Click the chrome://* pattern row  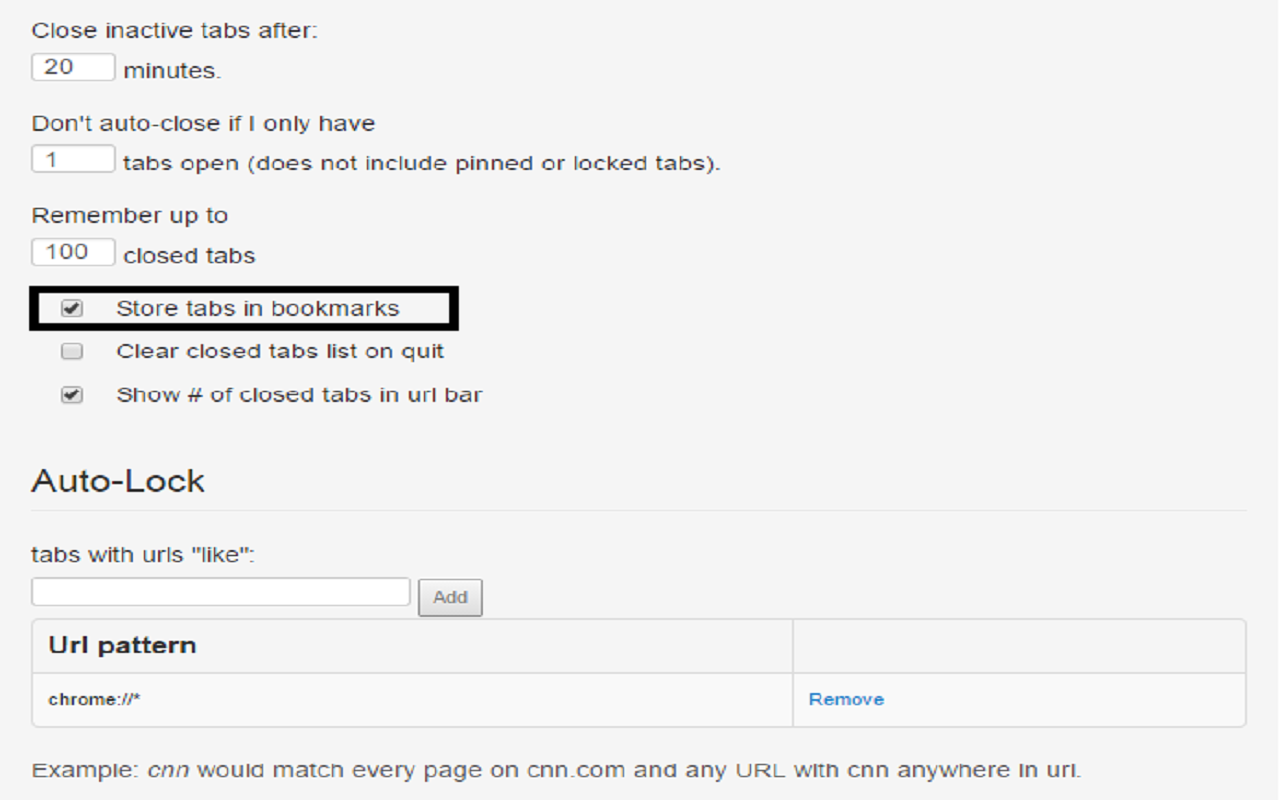639,700
